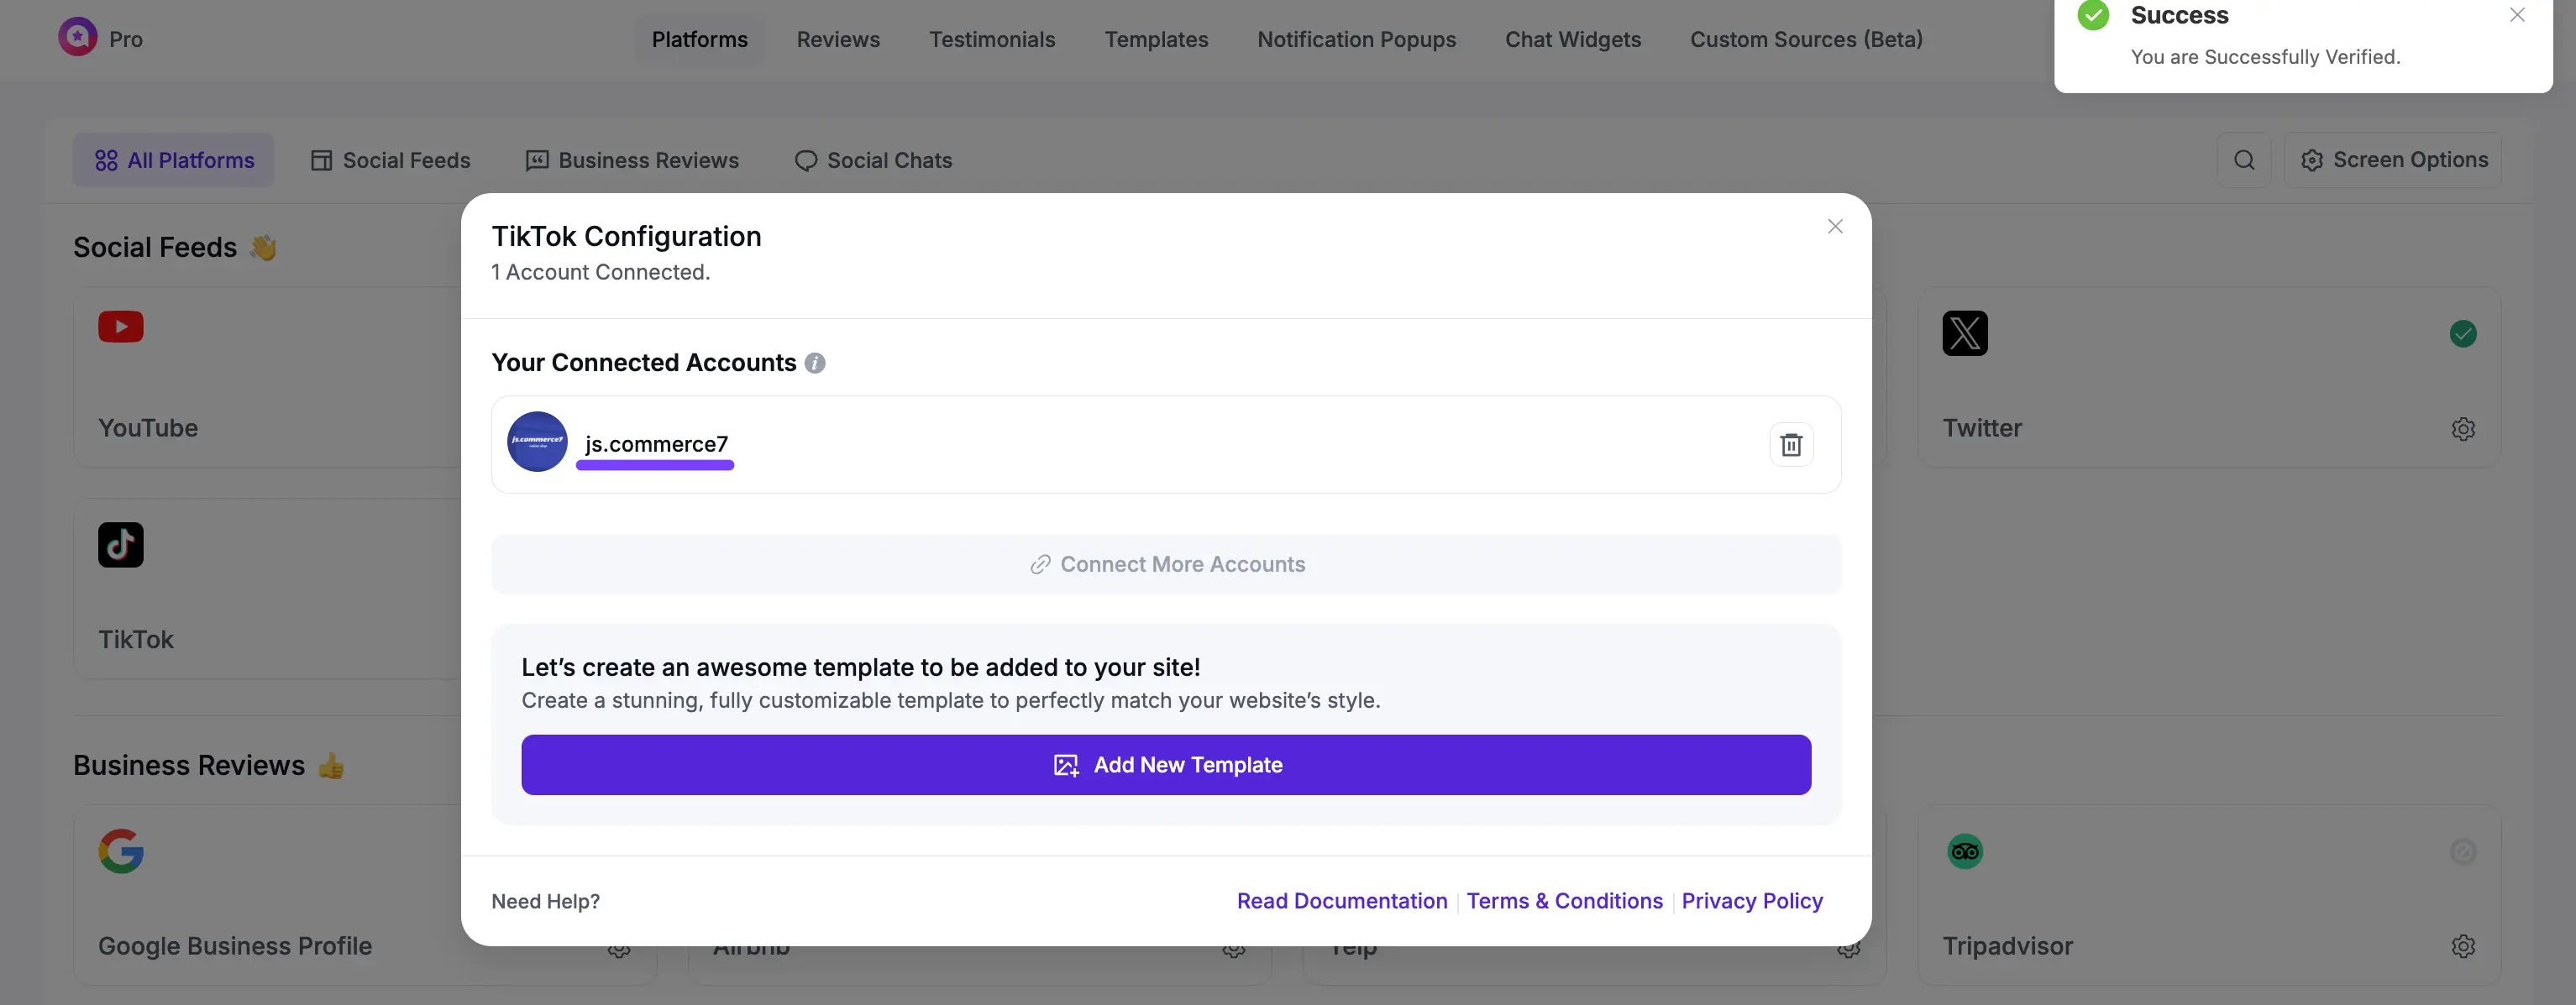The width and height of the screenshot is (2576, 1005).
Task: Click Connect More Accounts
Action: point(1166,564)
